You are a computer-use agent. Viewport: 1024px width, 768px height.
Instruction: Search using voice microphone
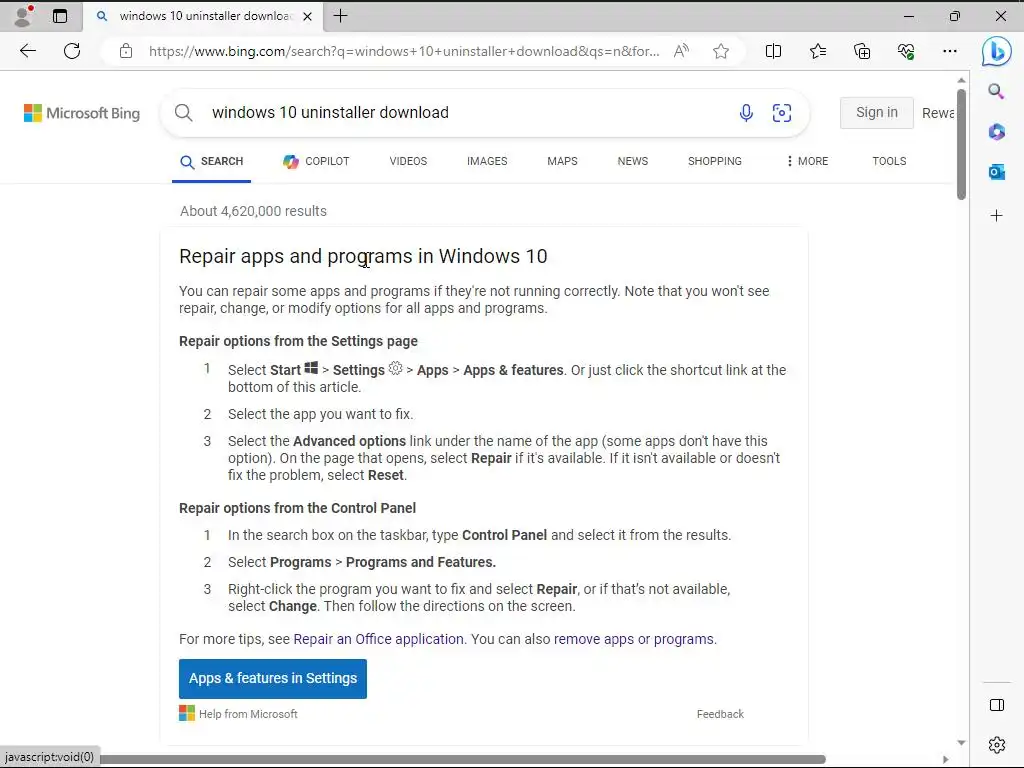pyautogui.click(x=746, y=113)
